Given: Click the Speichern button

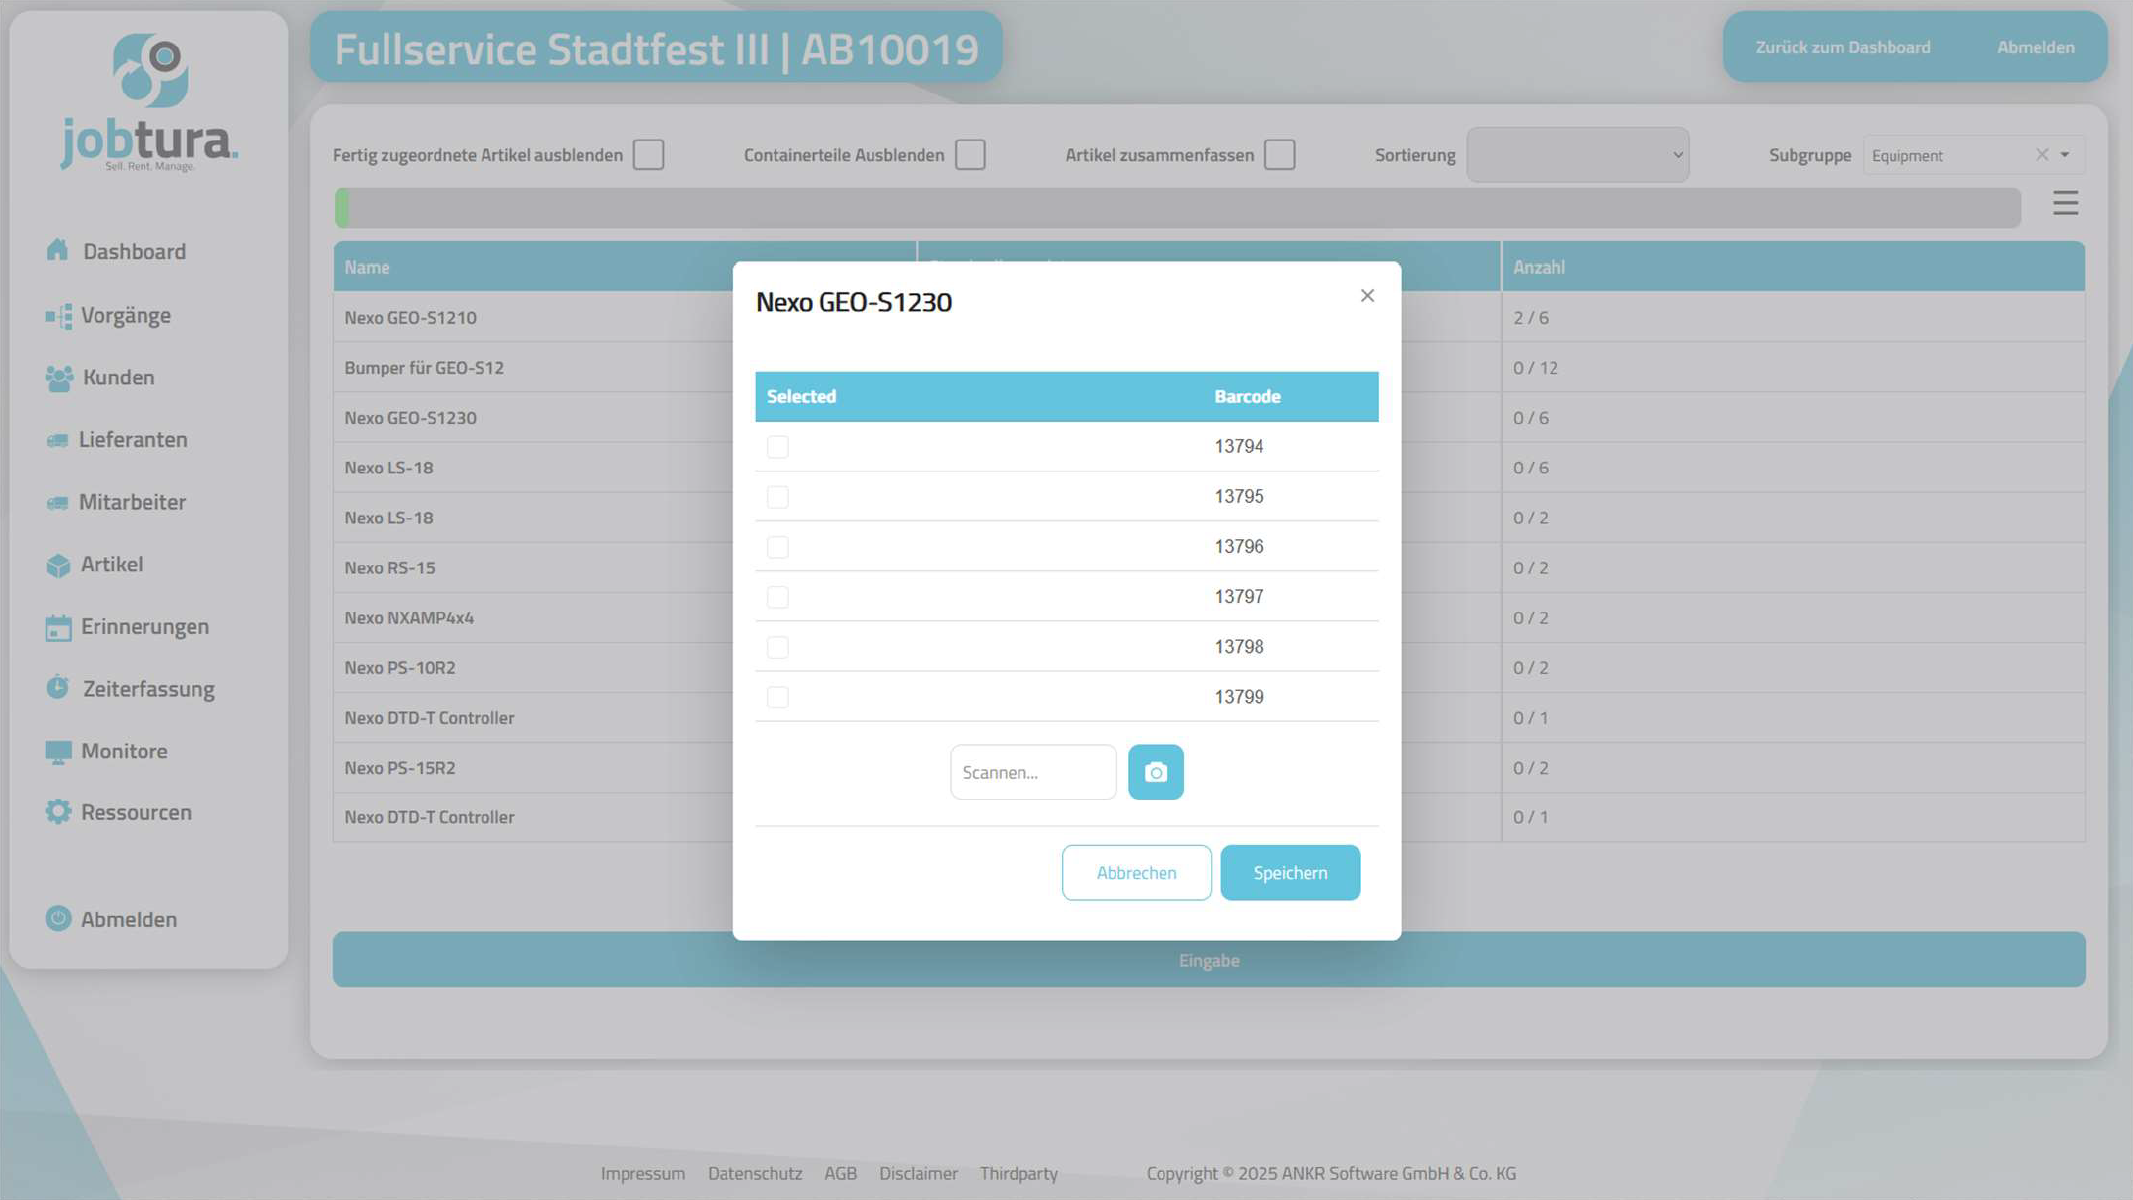Looking at the screenshot, I should point(1289,873).
